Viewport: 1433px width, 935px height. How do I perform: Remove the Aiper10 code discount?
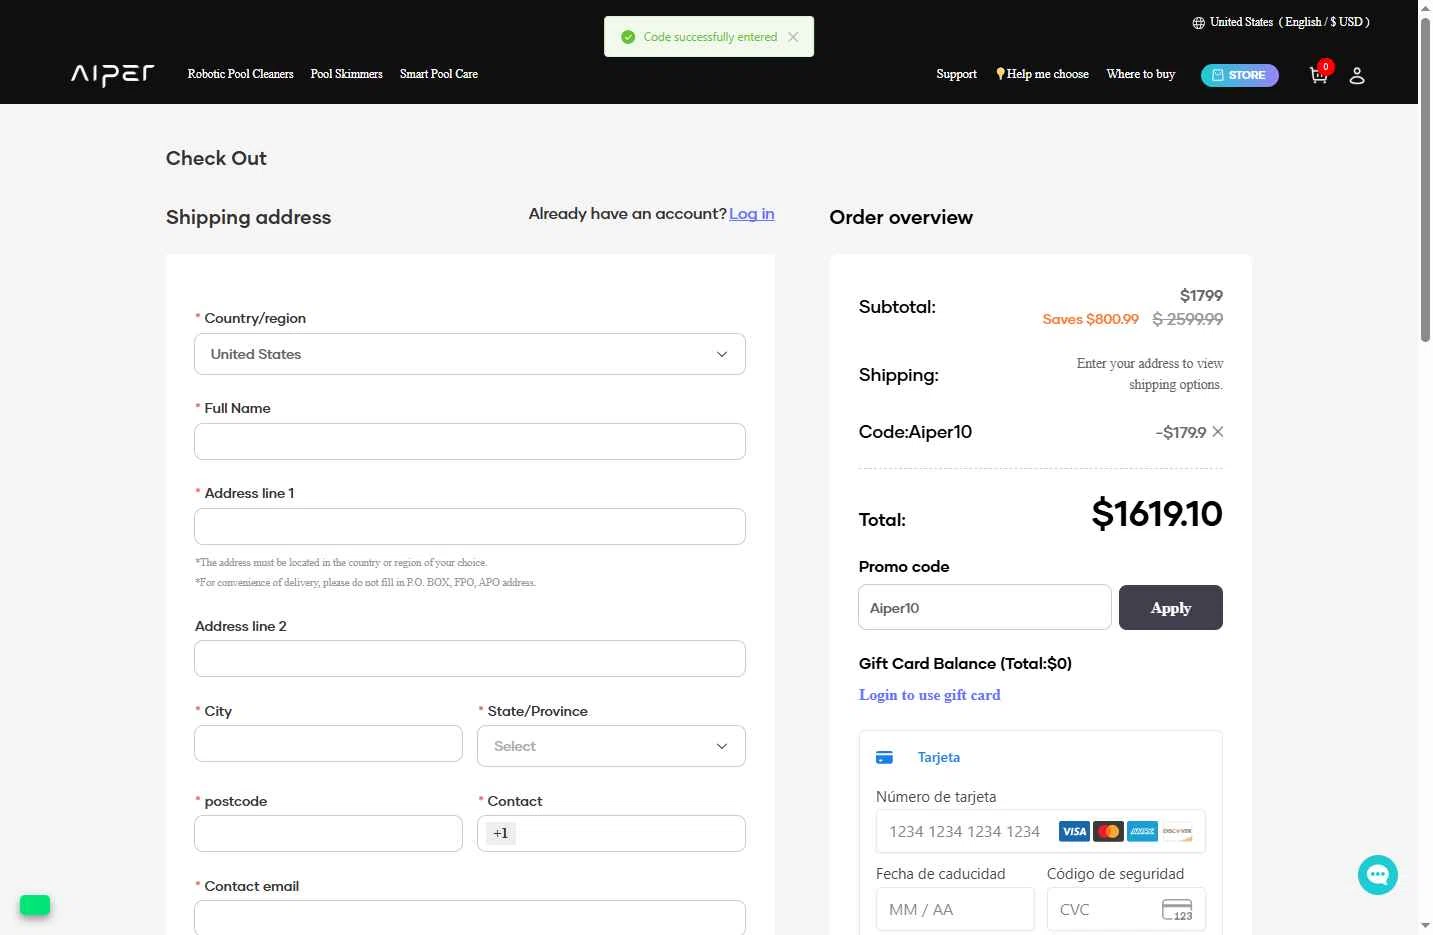coord(1218,432)
